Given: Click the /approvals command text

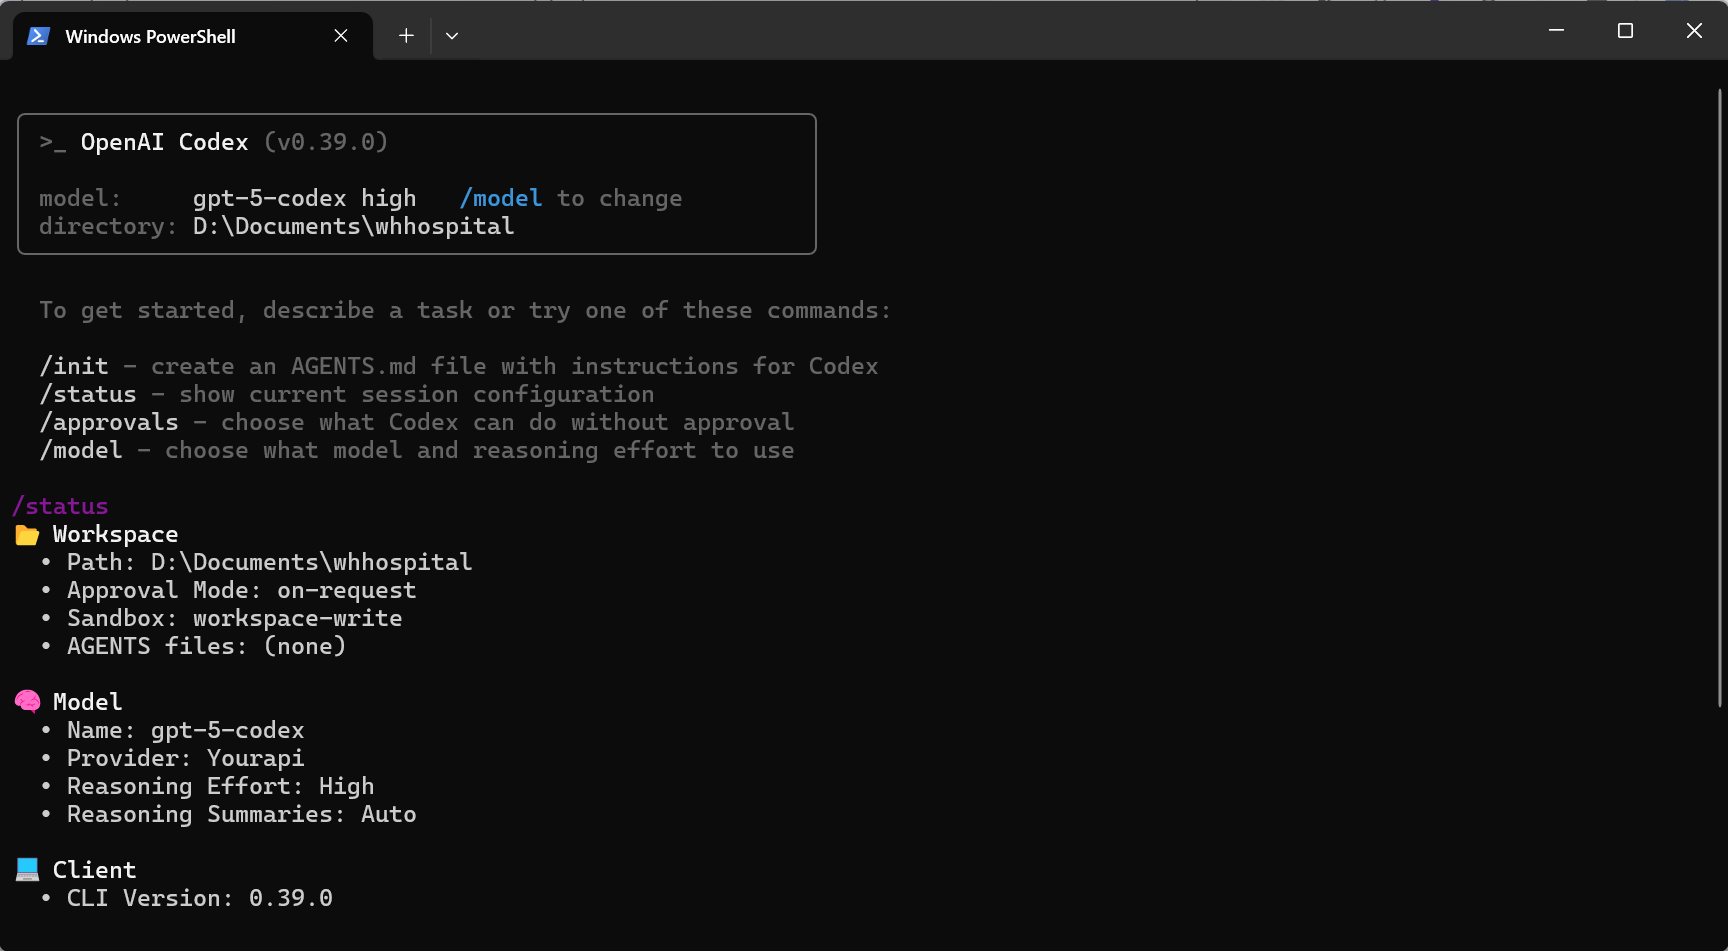Looking at the screenshot, I should 109,422.
